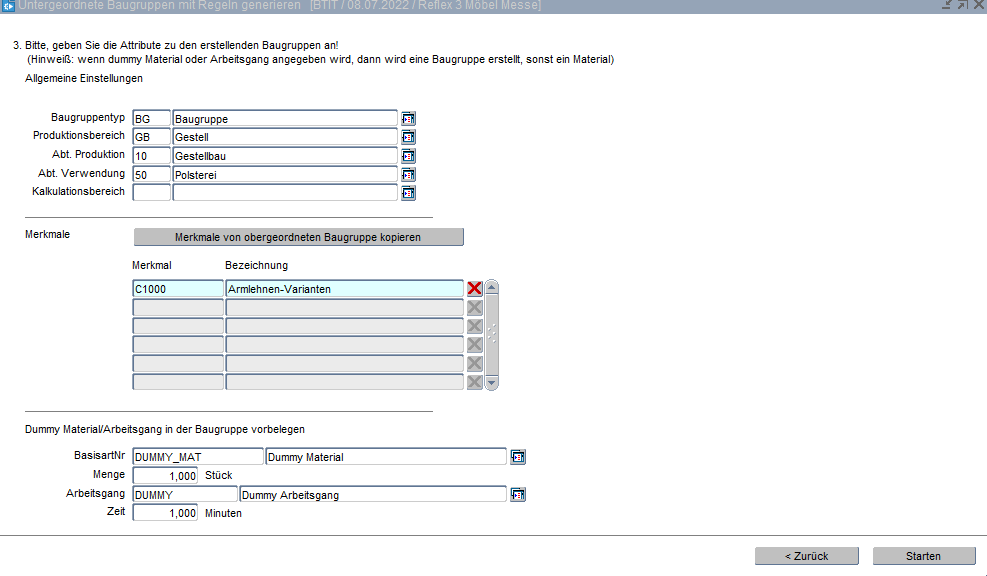The image size is (987, 576).
Task: Go back with the Zurück button
Action: 806,556
